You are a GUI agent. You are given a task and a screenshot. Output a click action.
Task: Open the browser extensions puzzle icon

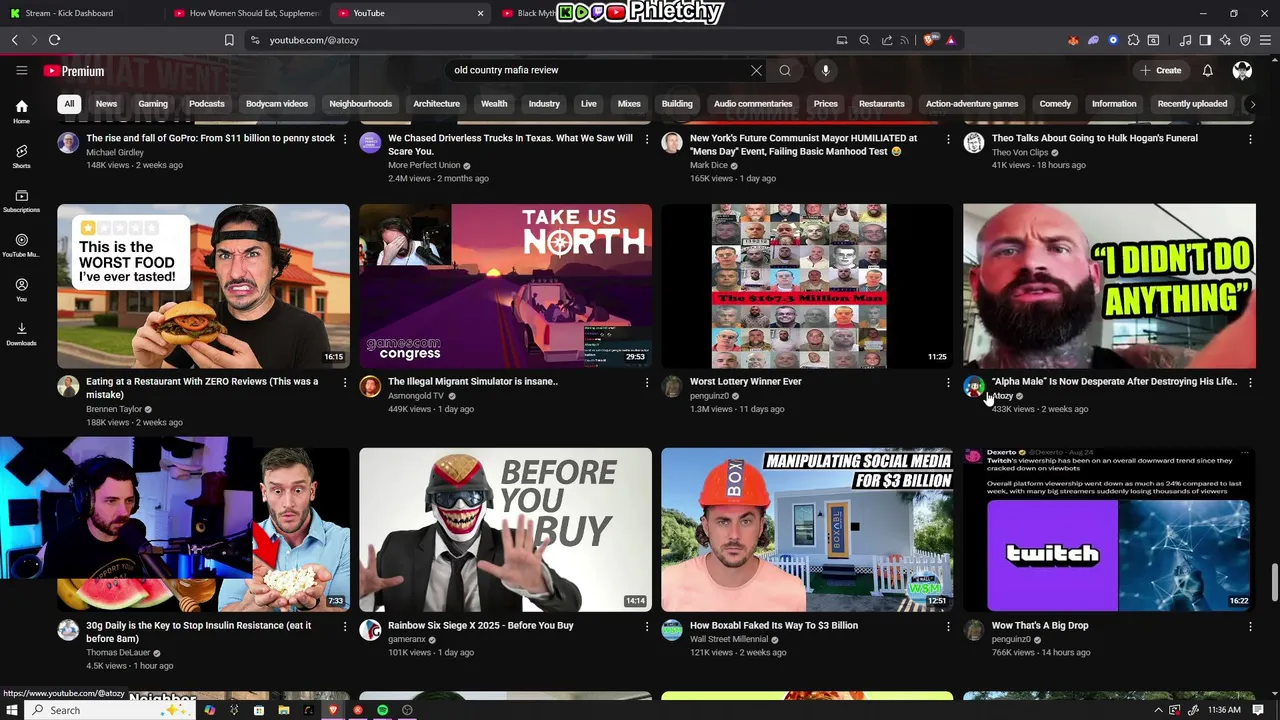click(x=1133, y=40)
